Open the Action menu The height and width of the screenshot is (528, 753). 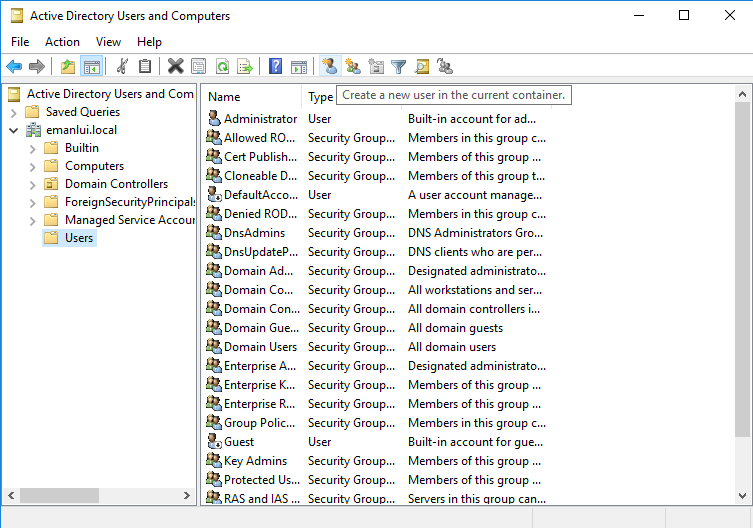tap(62, 42)
